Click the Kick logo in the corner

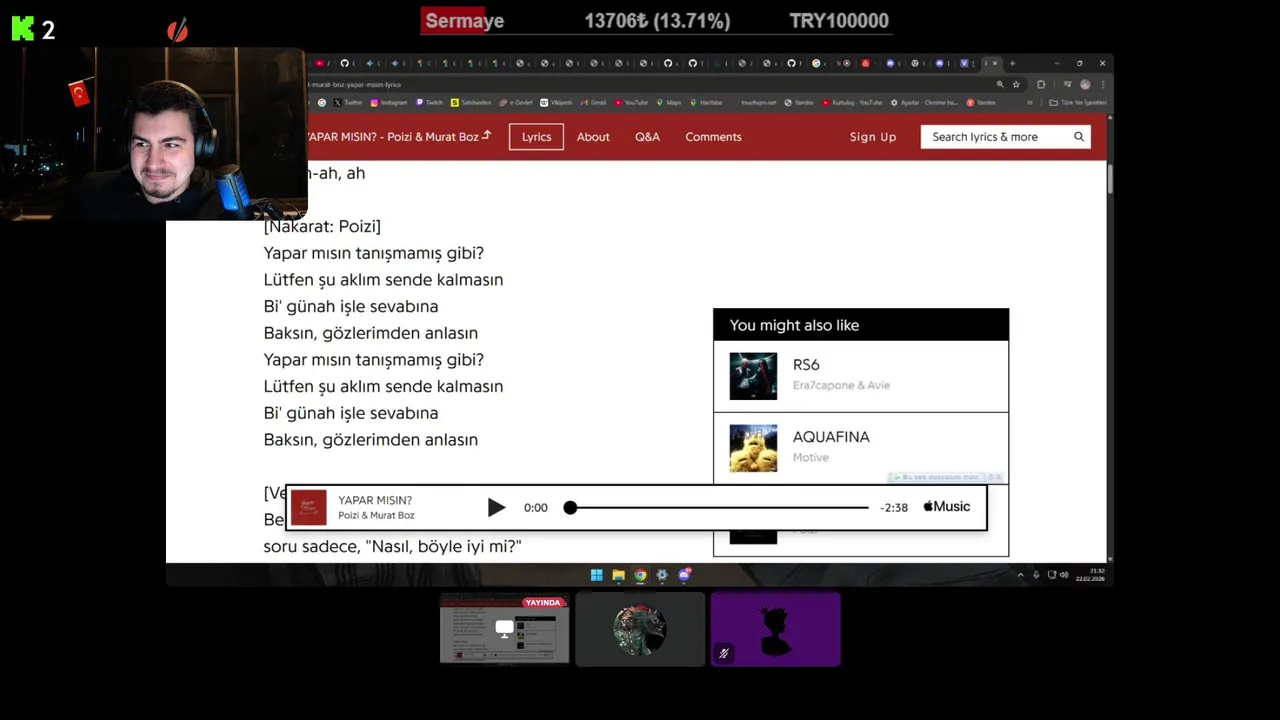(x=23, y=29)
